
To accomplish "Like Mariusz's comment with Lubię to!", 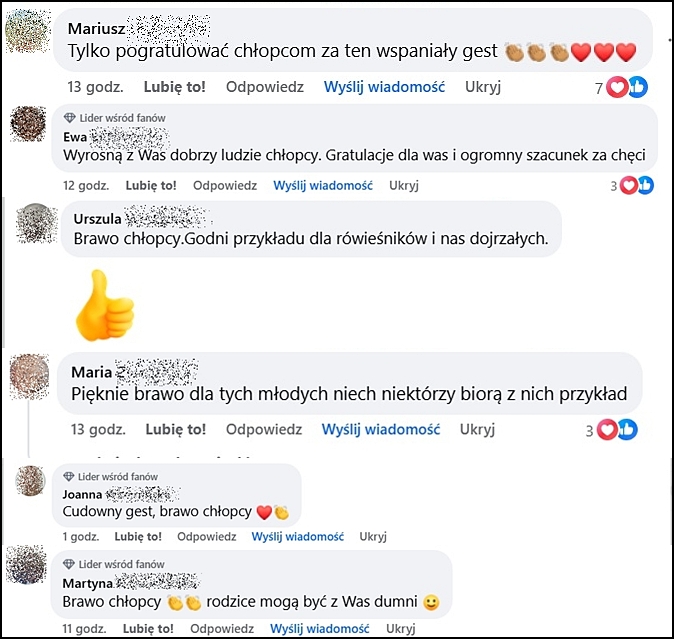I will (175, 87).
